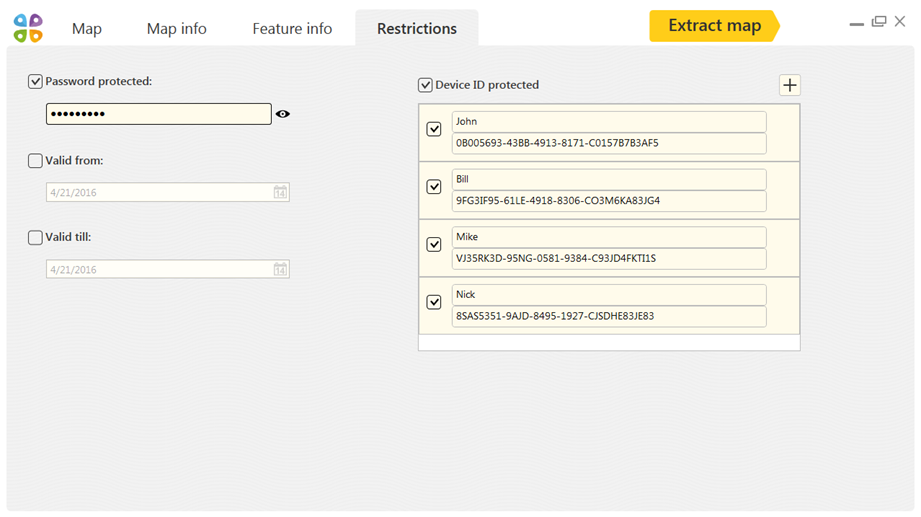
Task: Go to the Map info tab
Action: 177,28
